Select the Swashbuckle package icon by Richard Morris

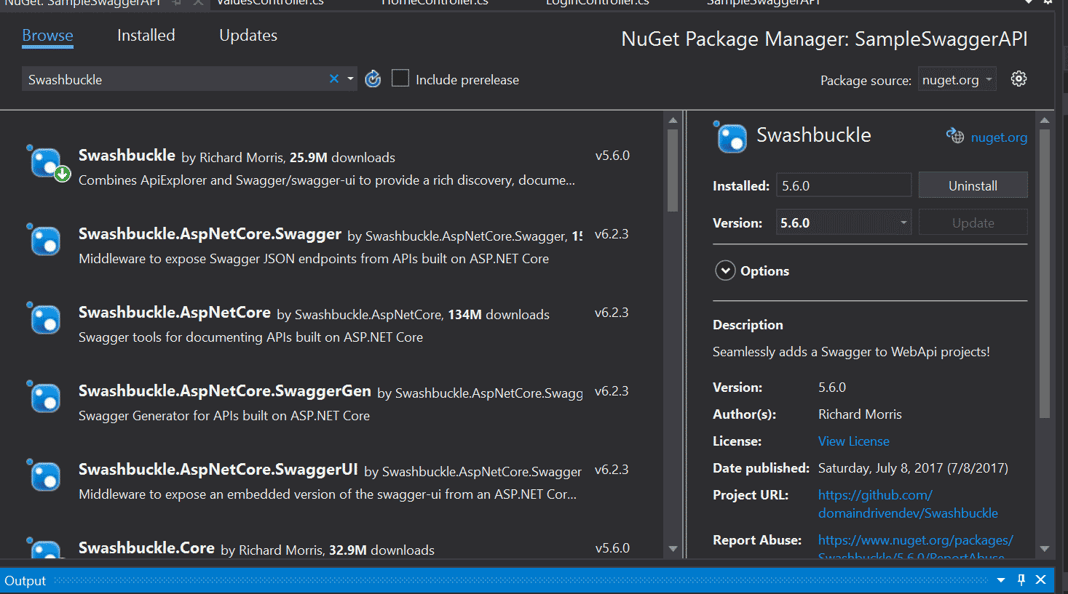coord(47,163)
